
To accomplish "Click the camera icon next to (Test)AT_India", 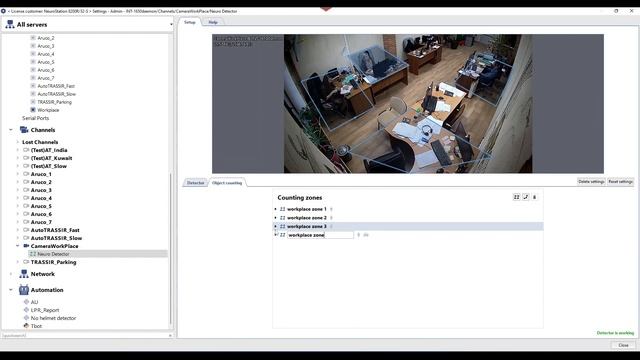I will pos(26,150).
